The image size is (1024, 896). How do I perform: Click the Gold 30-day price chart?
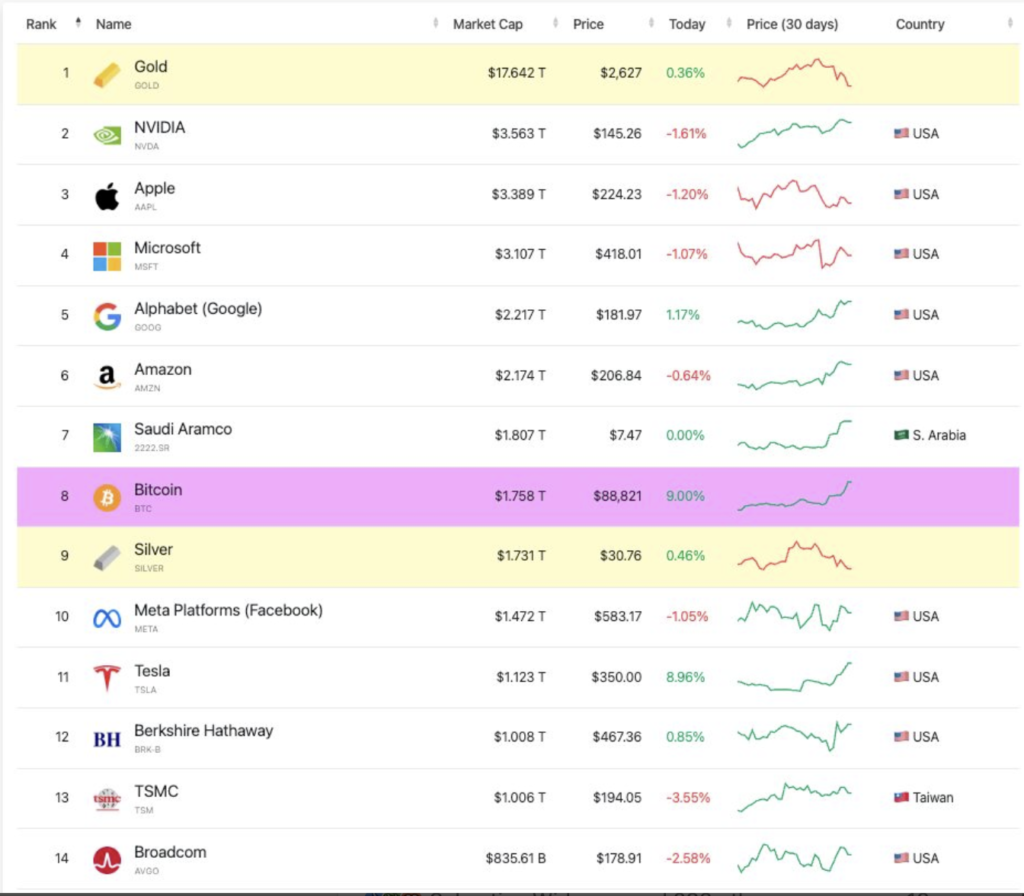pos(794,73)
